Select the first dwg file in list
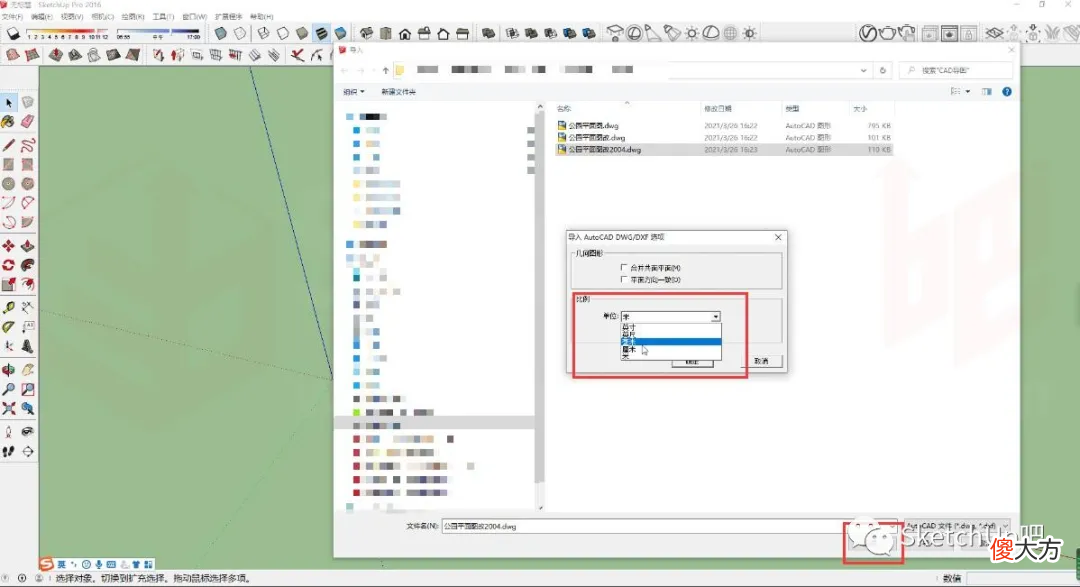The width and height of the screenshot is (1080, 587). 723,125
